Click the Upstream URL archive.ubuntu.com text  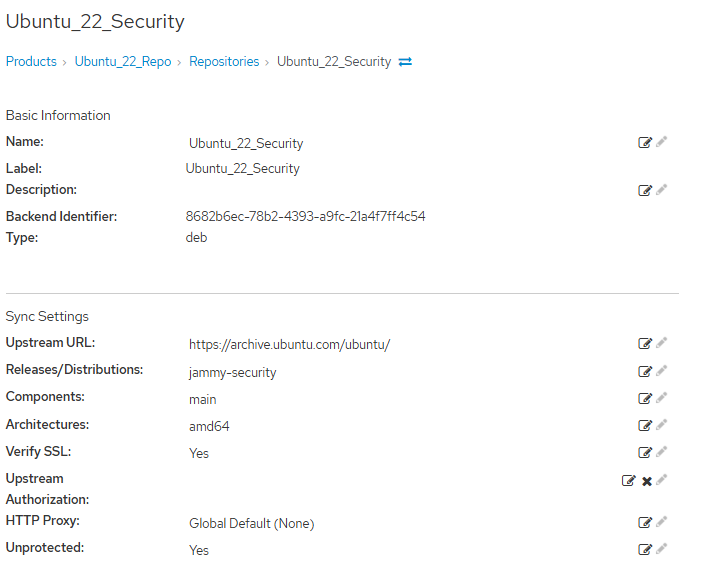coord(290,344)
